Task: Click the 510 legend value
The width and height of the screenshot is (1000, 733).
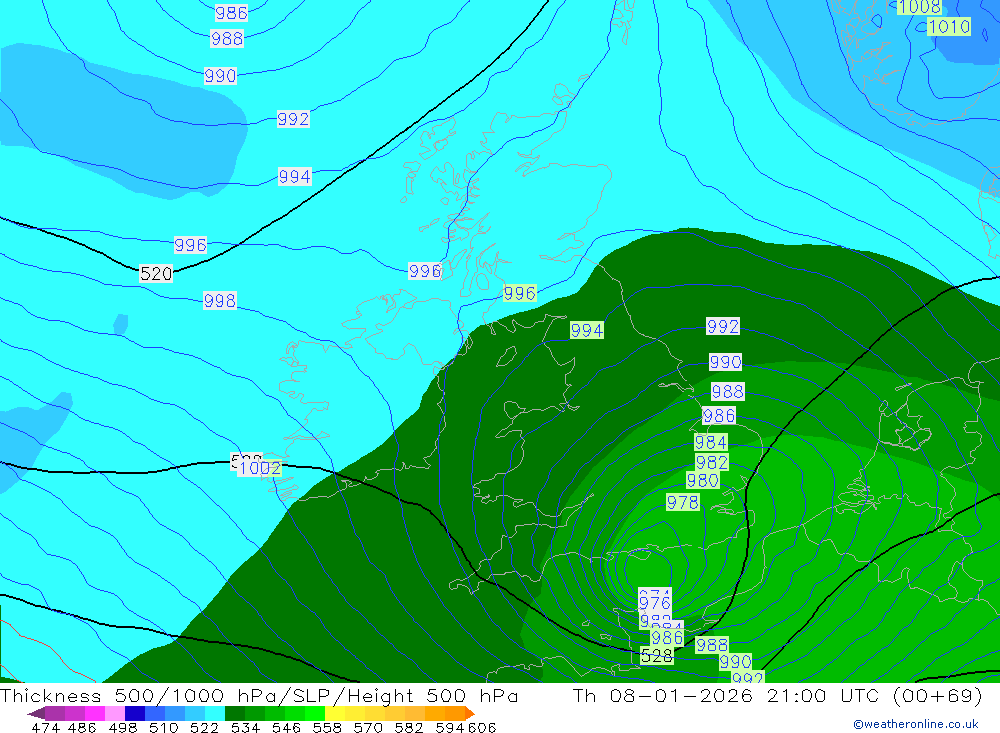Action: pos(164,728)
